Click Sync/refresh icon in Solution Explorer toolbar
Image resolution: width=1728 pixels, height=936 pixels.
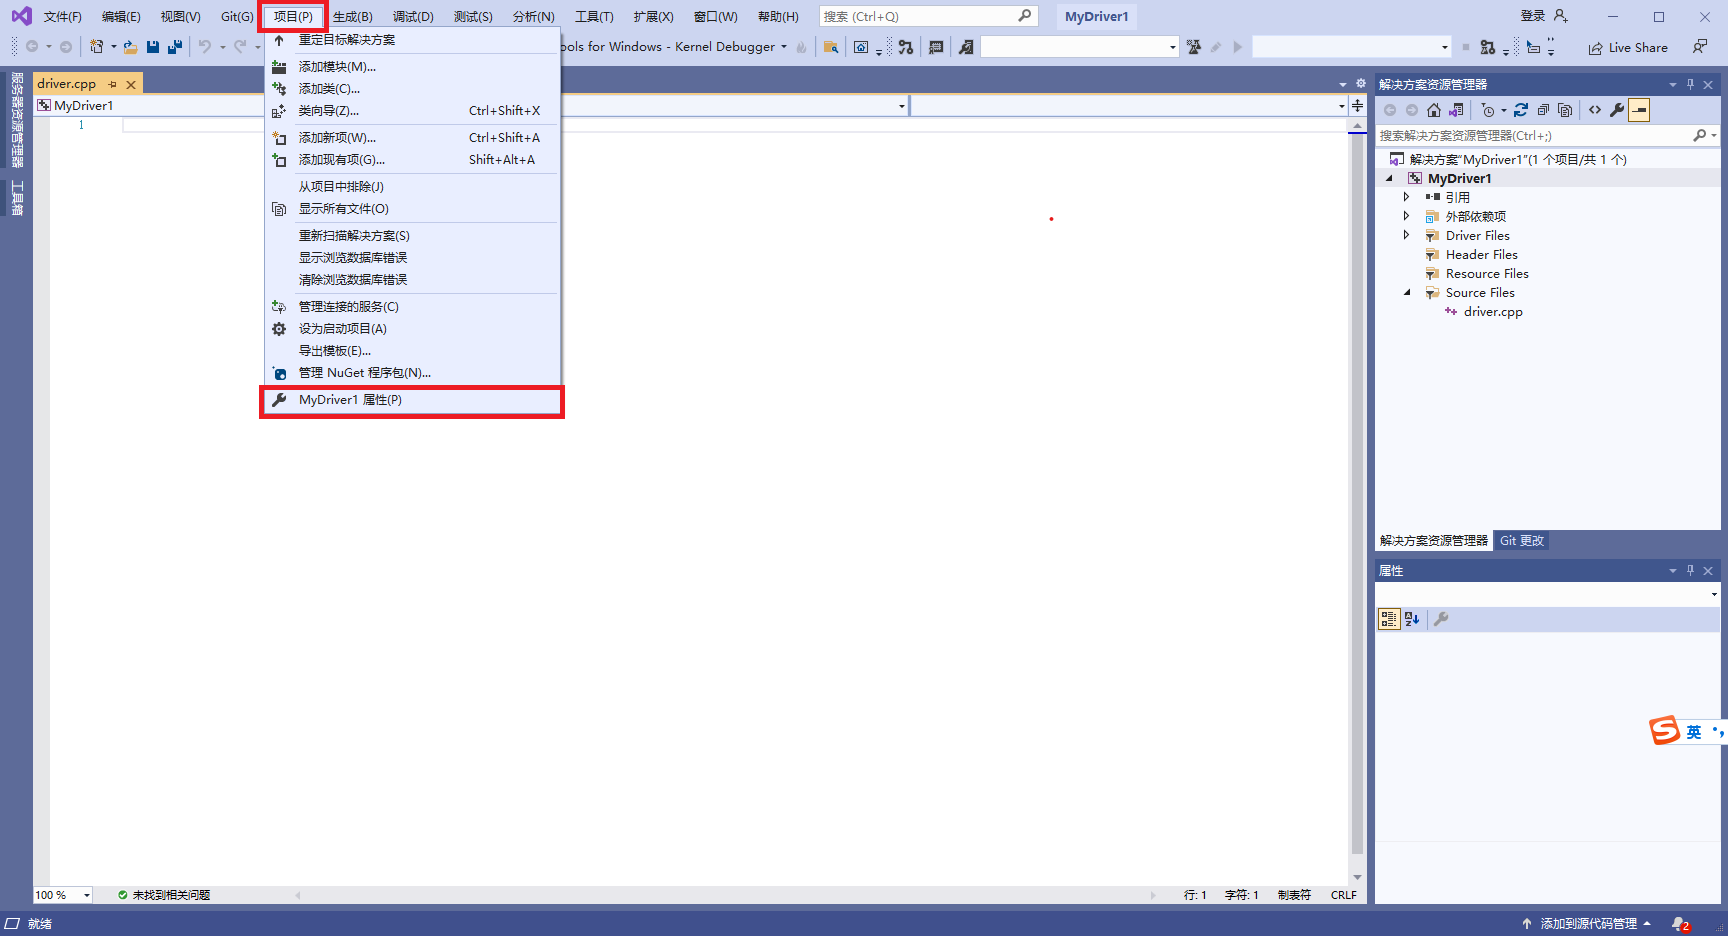click(x=1521, y=110)
